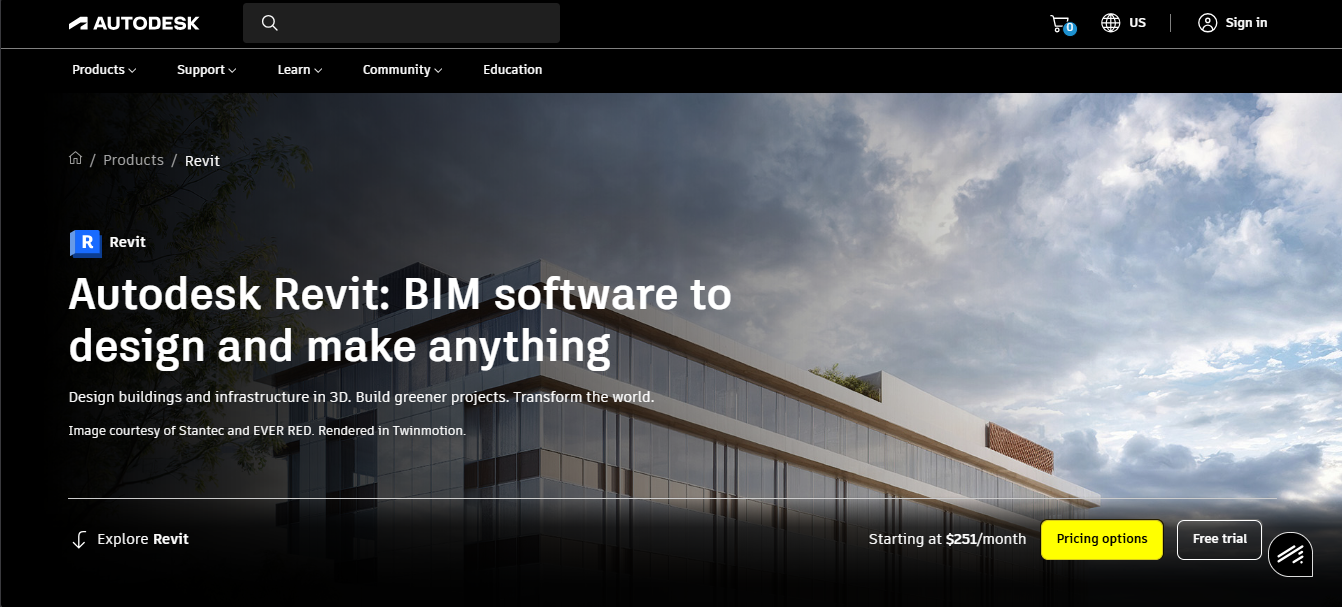Click the search magnifier icon
This screenshot has height=607, width=1342.
(269, 23)
